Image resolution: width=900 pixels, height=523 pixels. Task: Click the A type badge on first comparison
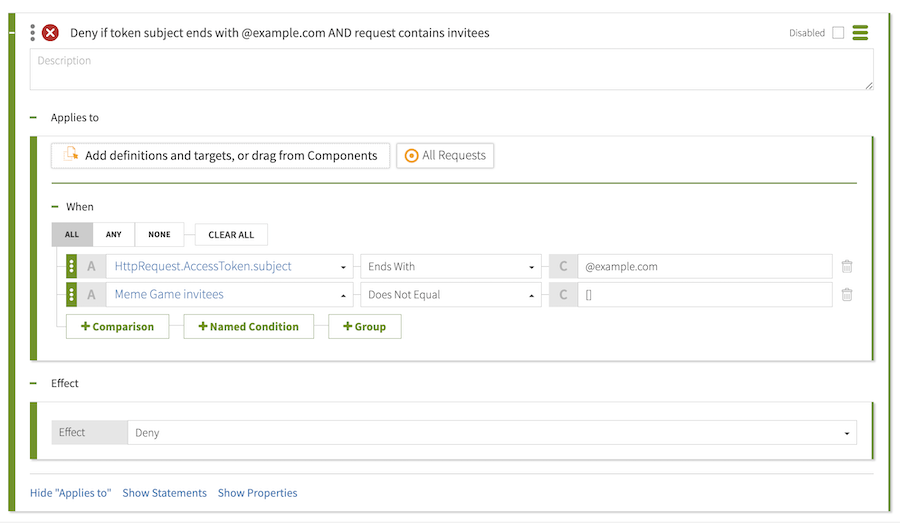pos(92,267)
